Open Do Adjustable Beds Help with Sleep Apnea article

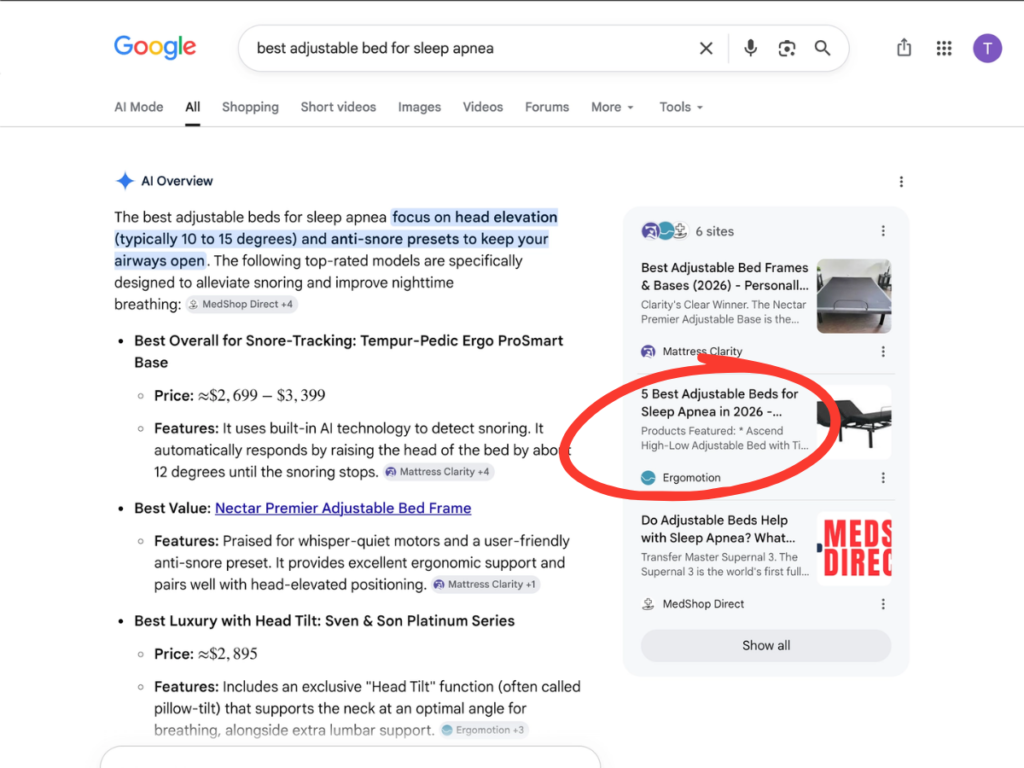click(x=718, y=529)
